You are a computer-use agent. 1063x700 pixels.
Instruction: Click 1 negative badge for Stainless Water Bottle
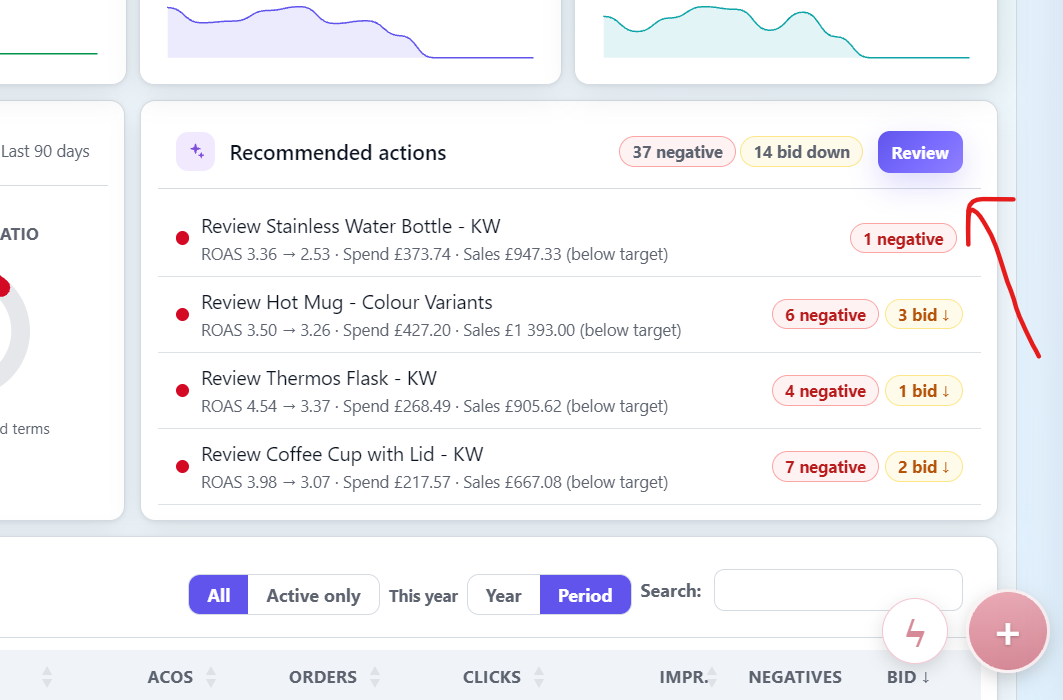pyautogui.click(x=903, y=239)
